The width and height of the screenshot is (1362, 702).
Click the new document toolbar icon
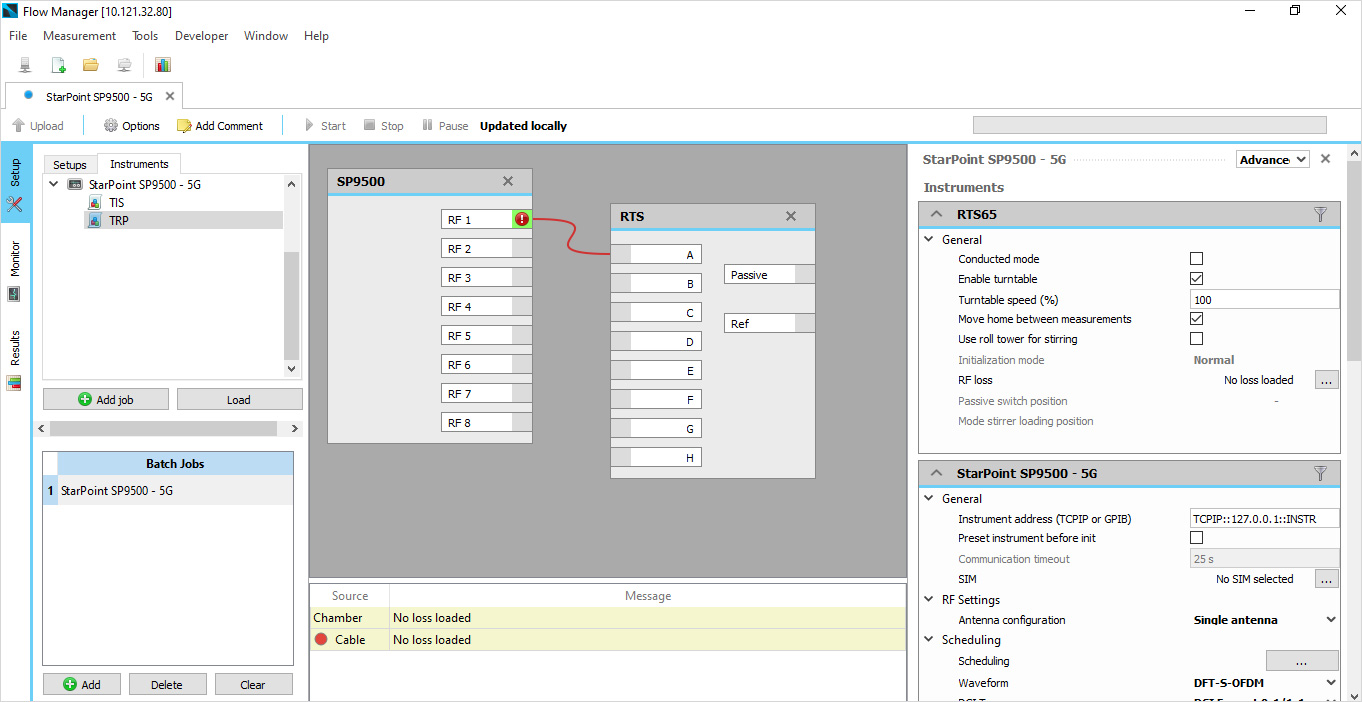click(x=58, y=65)
